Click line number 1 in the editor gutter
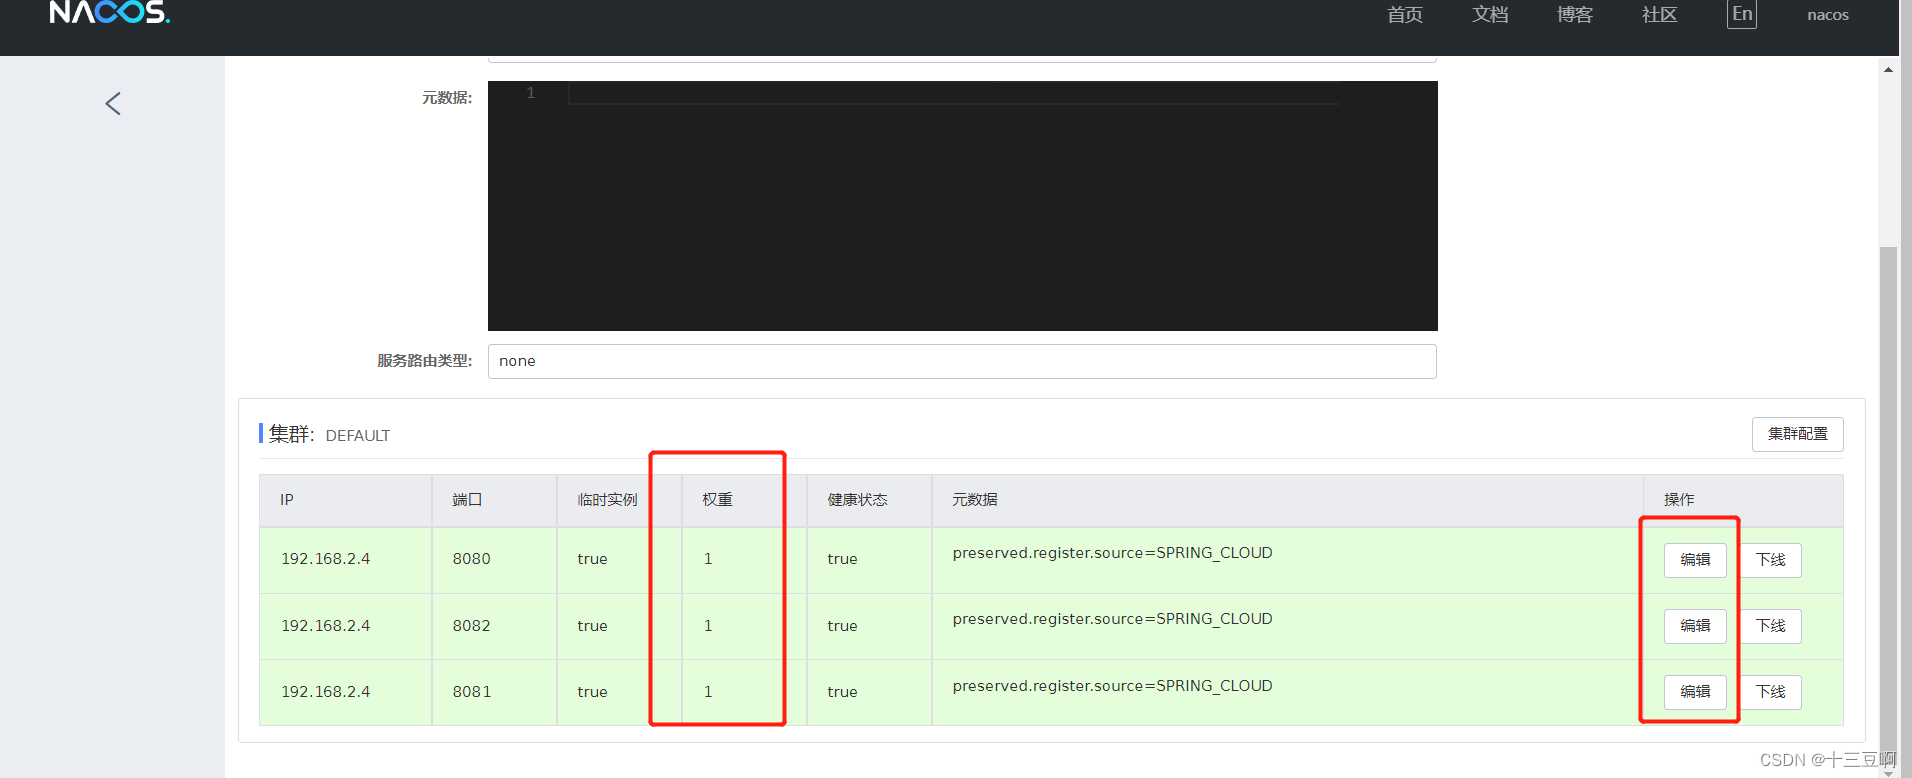 point(531,93)
